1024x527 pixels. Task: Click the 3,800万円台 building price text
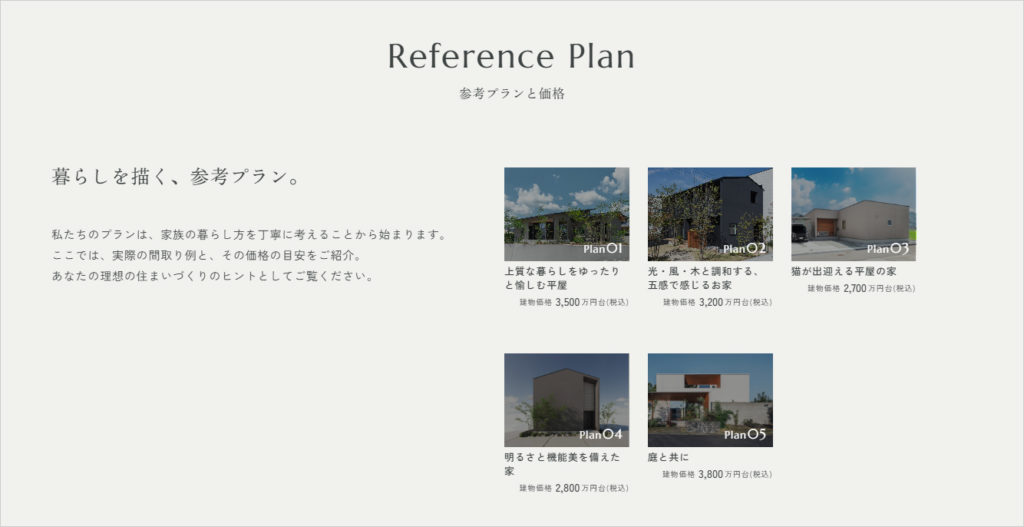[717, 474]
